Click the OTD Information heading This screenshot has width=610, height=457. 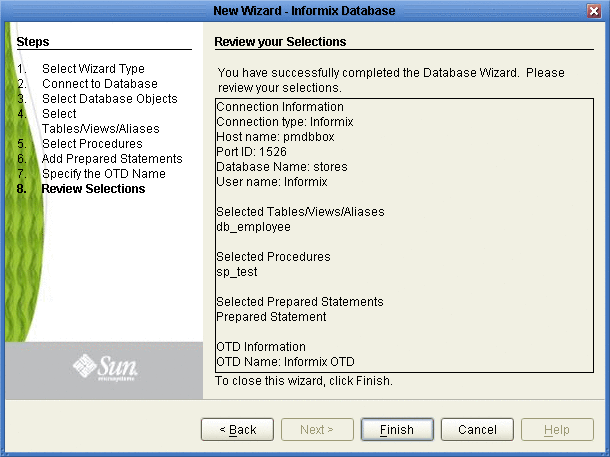click(x=261, y=347)
